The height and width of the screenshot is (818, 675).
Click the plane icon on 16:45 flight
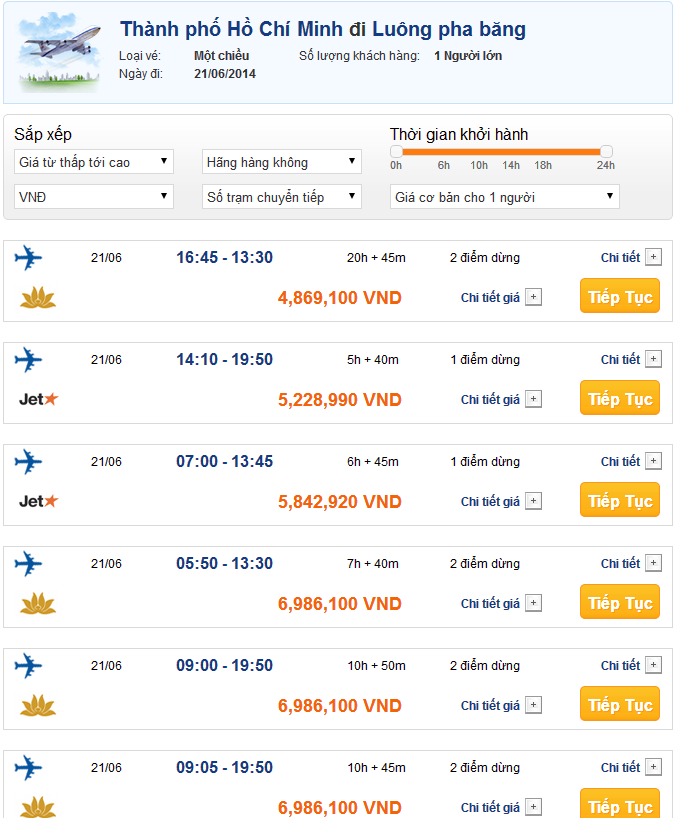coord(29,258)
